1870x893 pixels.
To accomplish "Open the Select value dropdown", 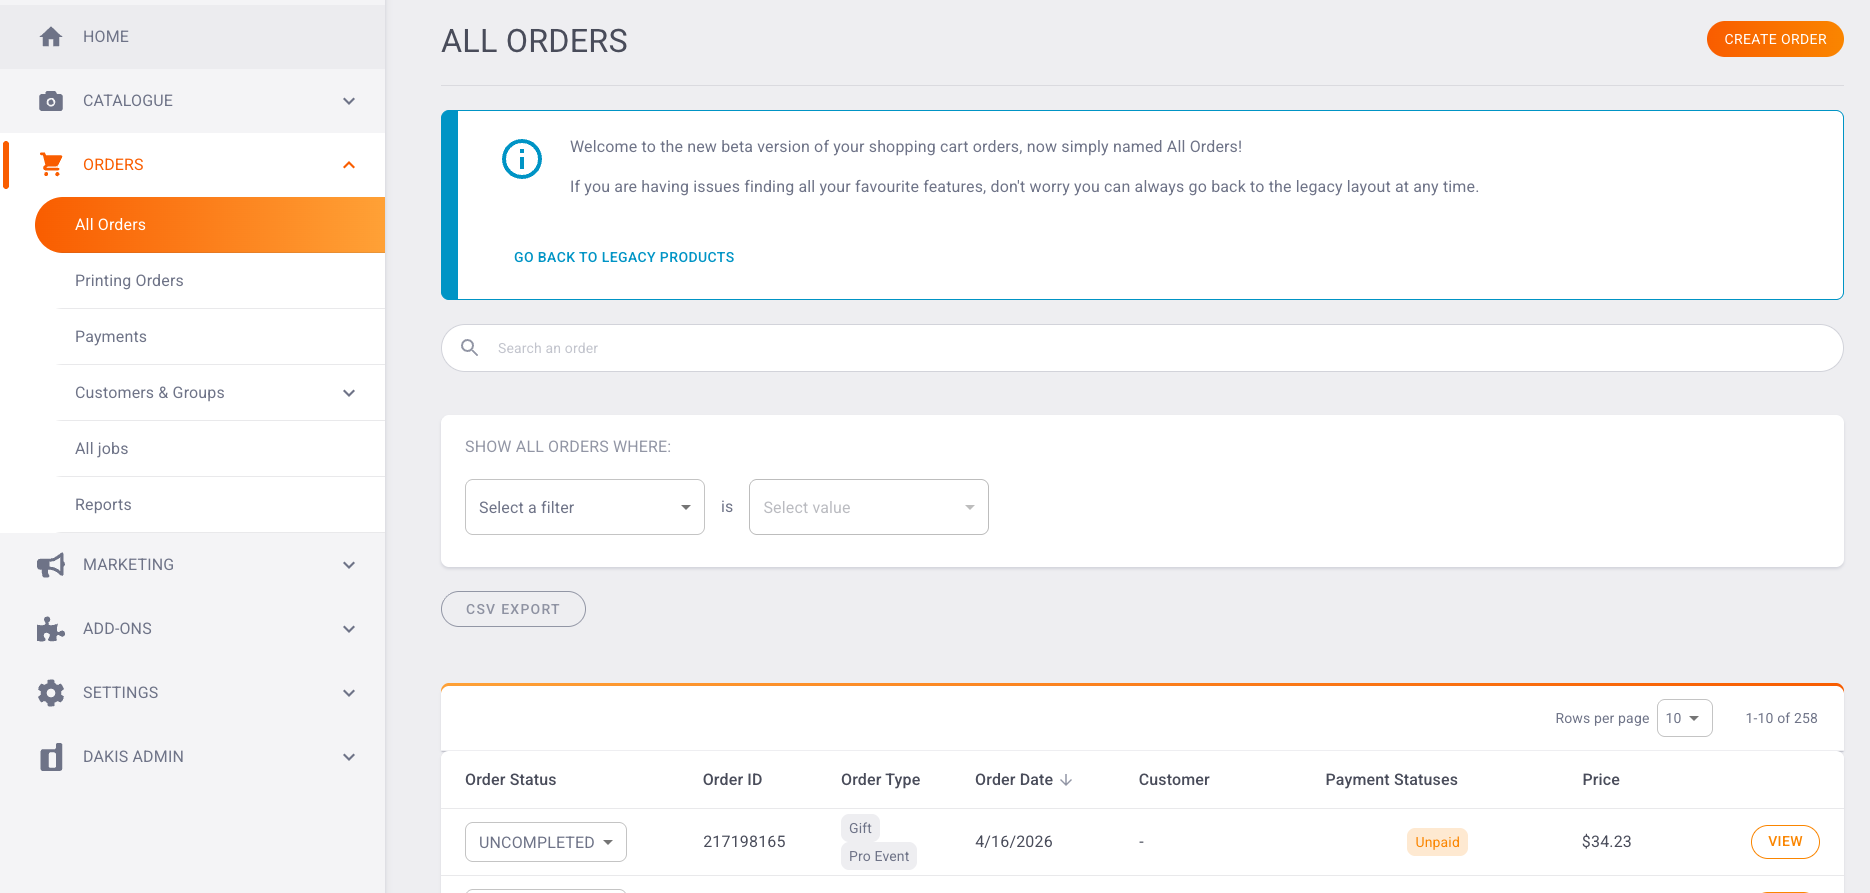I will click(869, 507).
